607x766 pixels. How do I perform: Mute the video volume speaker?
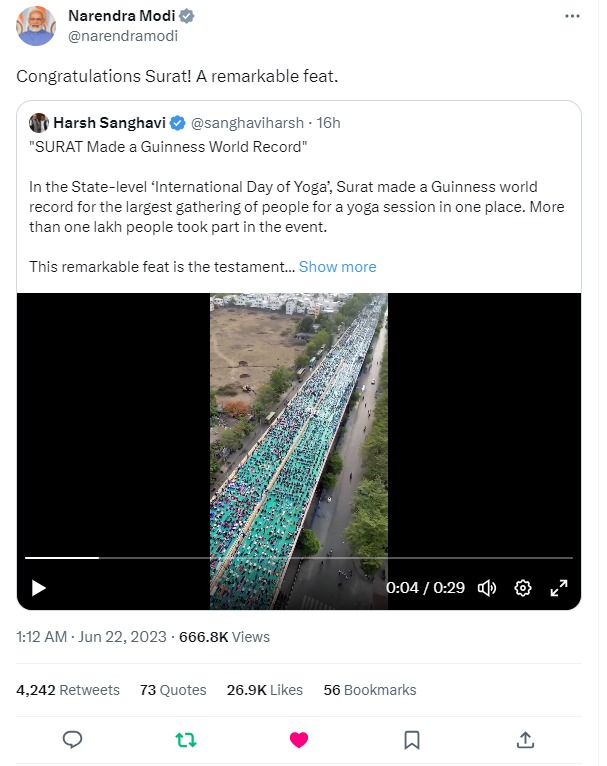click(487, 588)
